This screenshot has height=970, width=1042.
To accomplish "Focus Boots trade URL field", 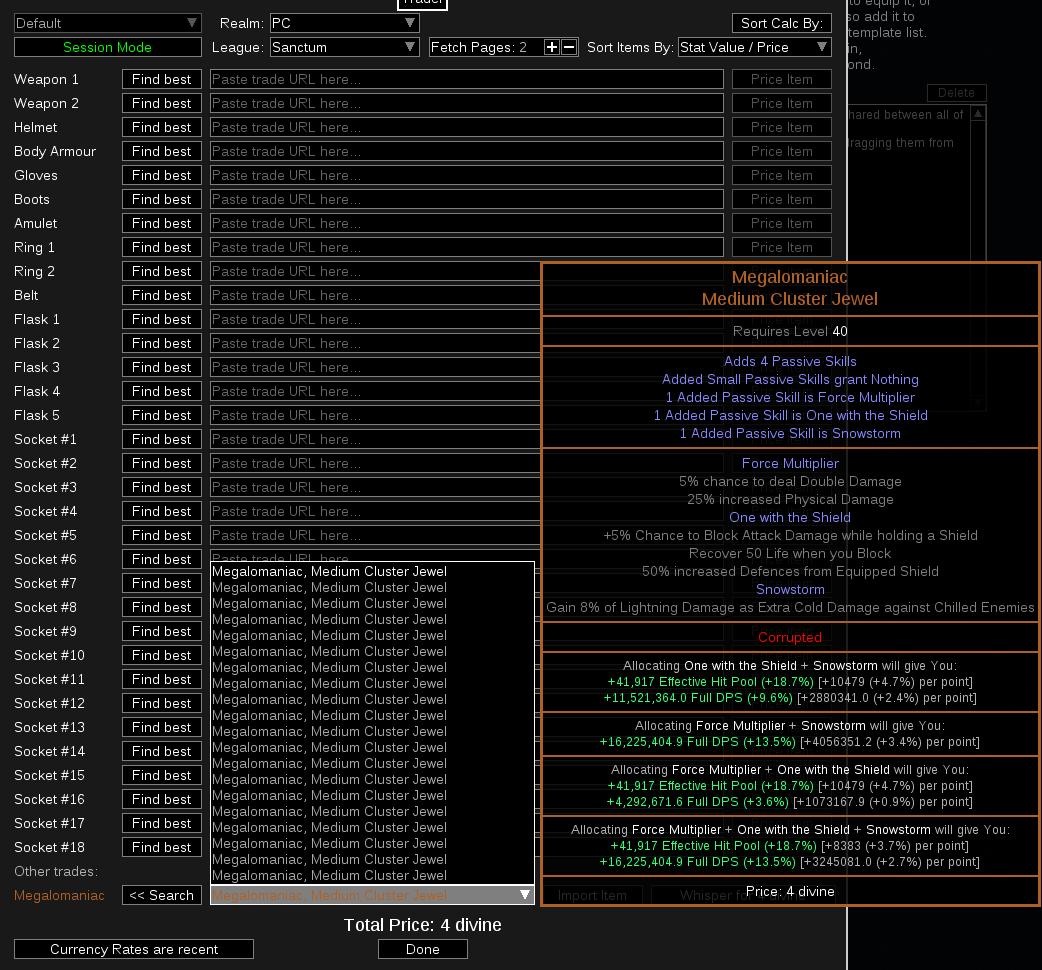I will pyautogui.click(x=467, y=199).
